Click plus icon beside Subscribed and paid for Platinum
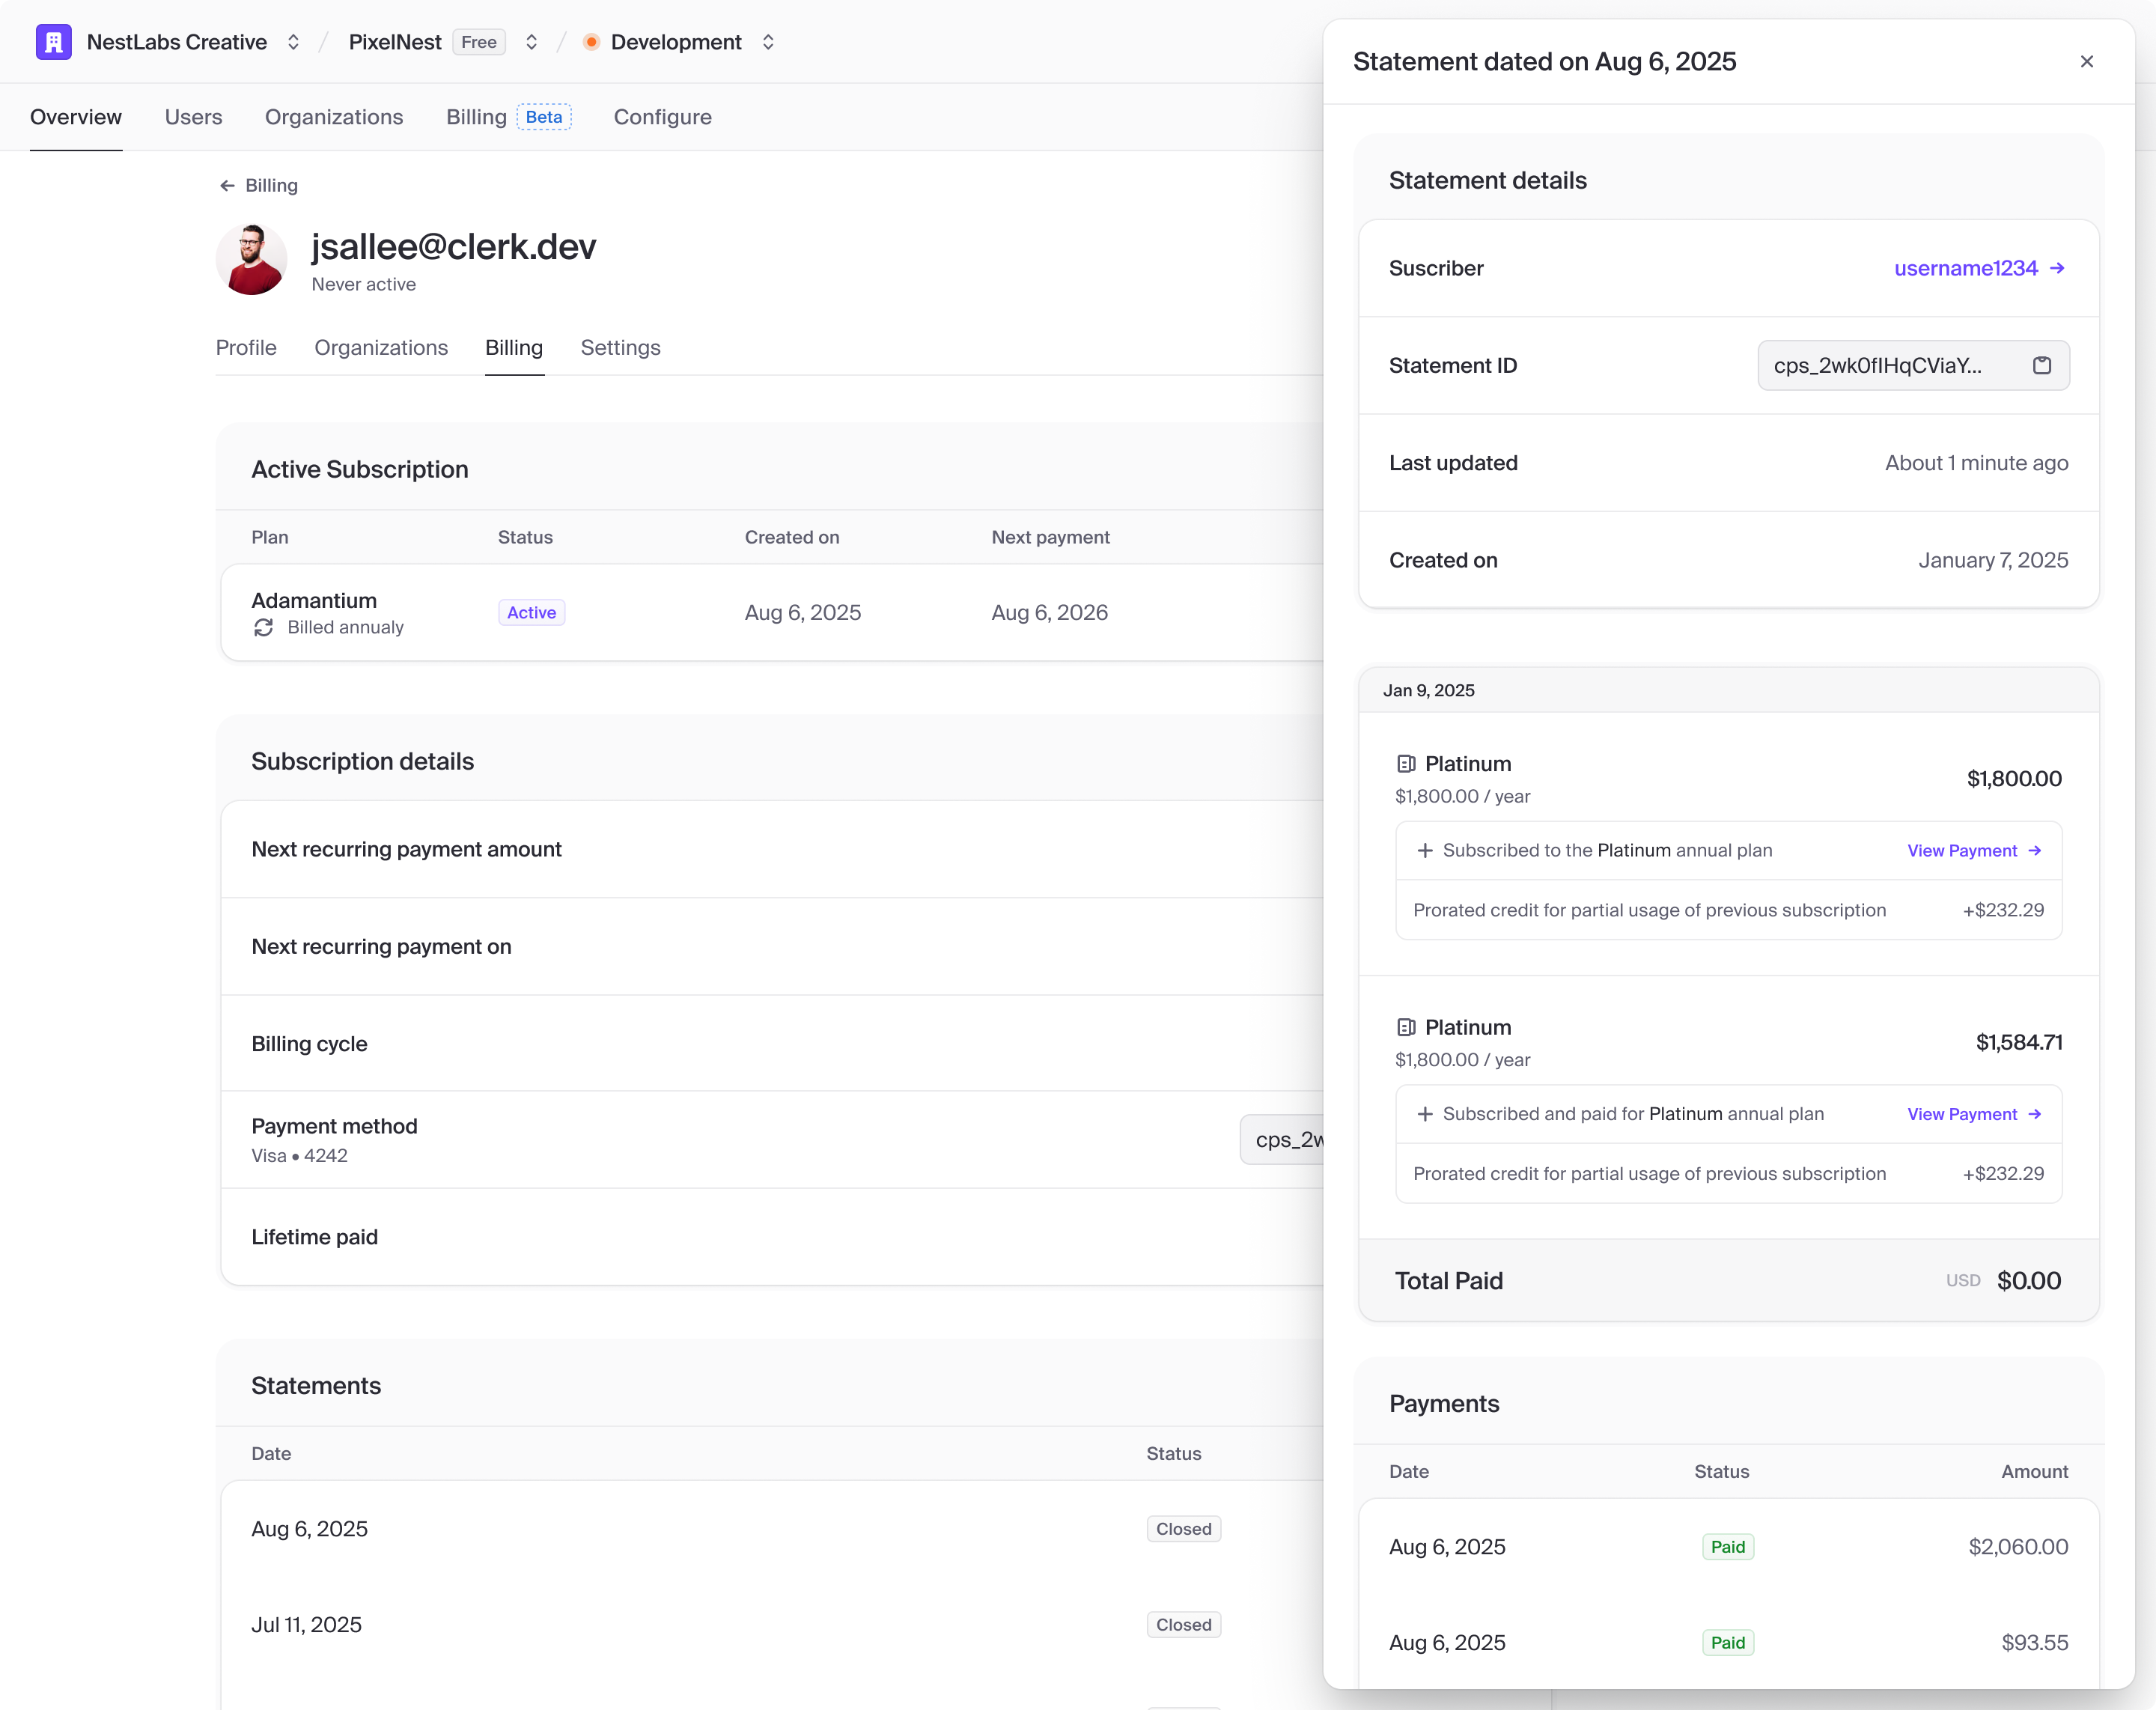 [x=1425, y=1114]
